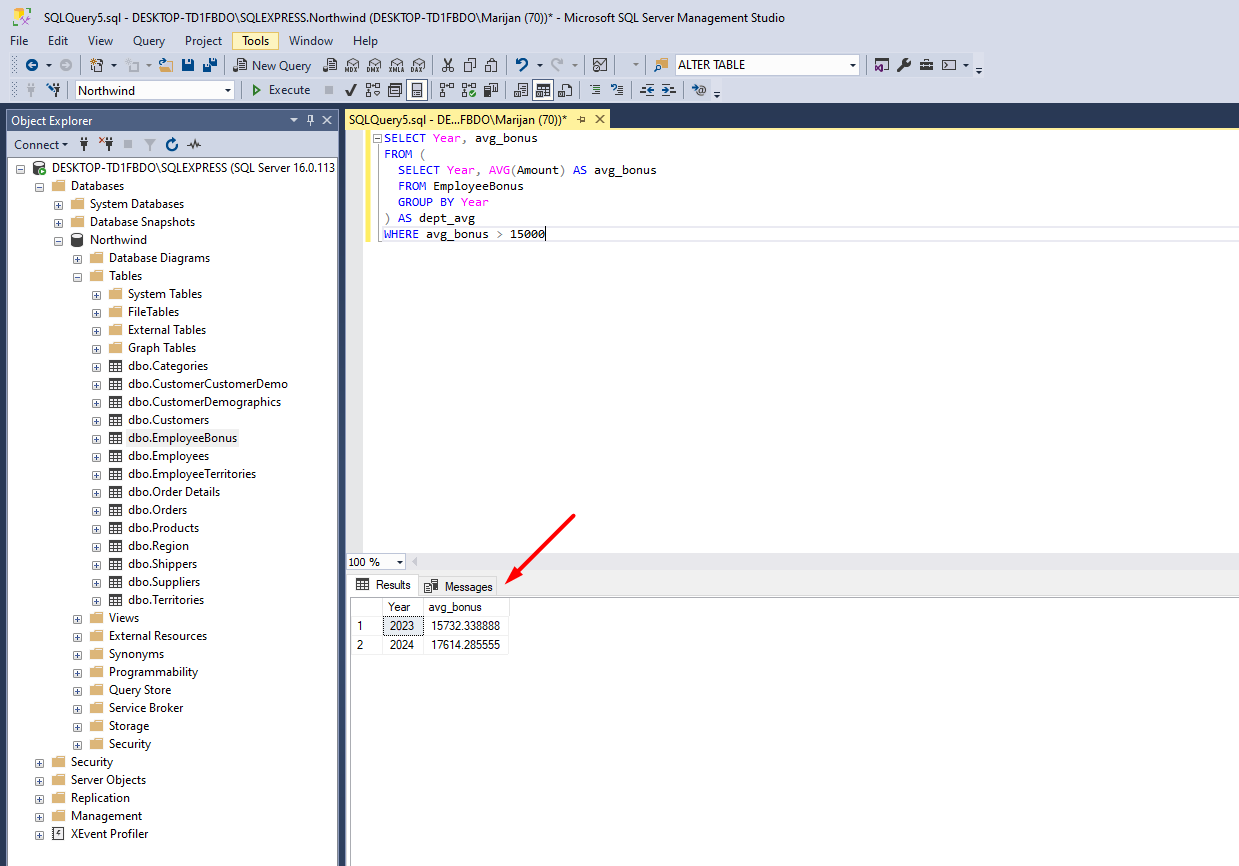The width and height of the screenshot is (1239, 866).
Task: Click the Save All icon
Action: 210,65
